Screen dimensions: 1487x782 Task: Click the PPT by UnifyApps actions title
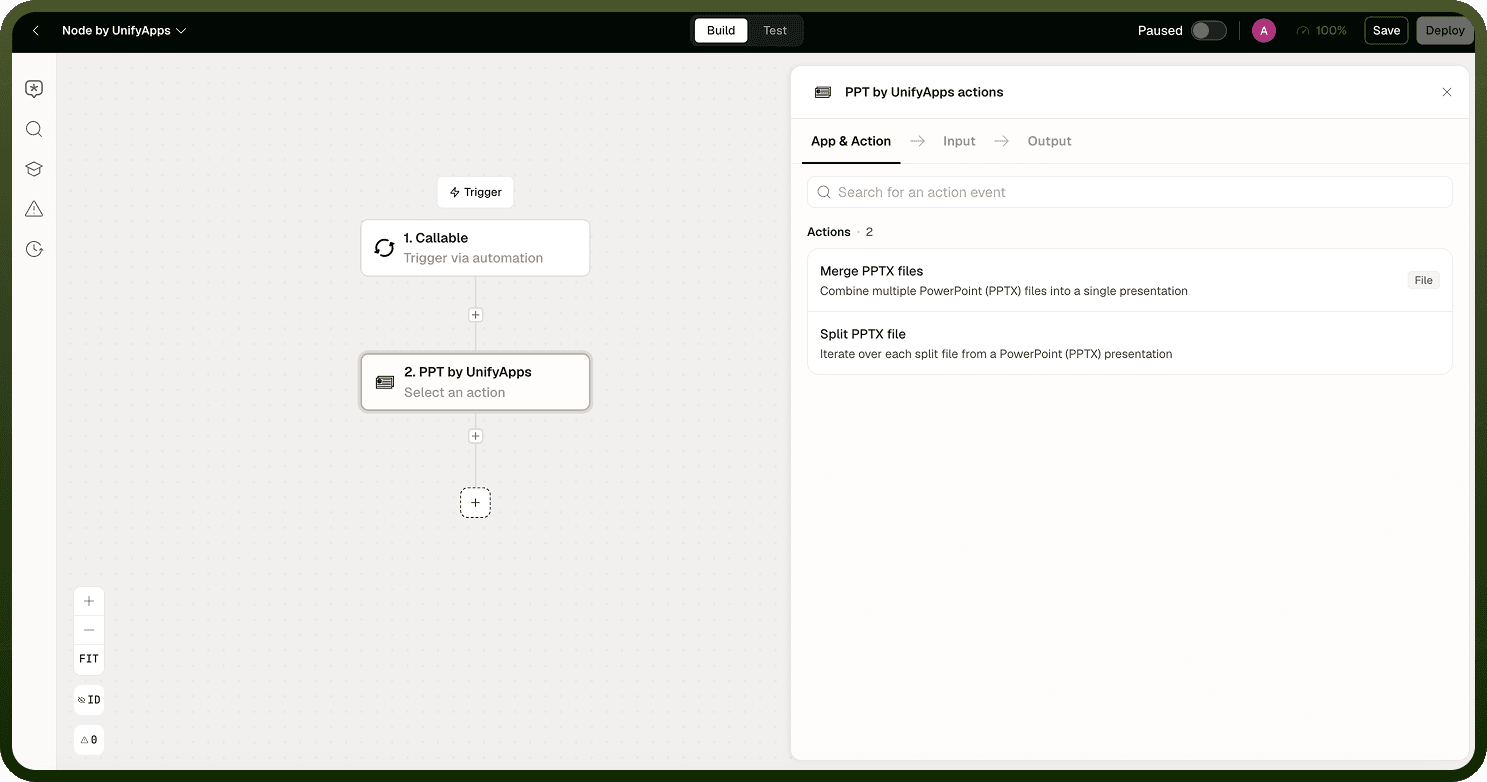point(924,92)
